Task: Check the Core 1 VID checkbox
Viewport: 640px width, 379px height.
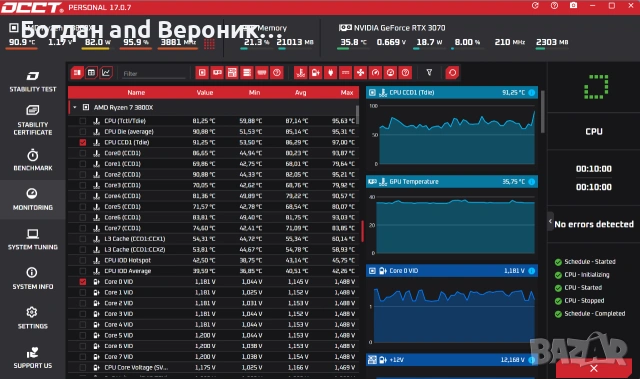Action: pyautogui.click(x=83, y=293)
